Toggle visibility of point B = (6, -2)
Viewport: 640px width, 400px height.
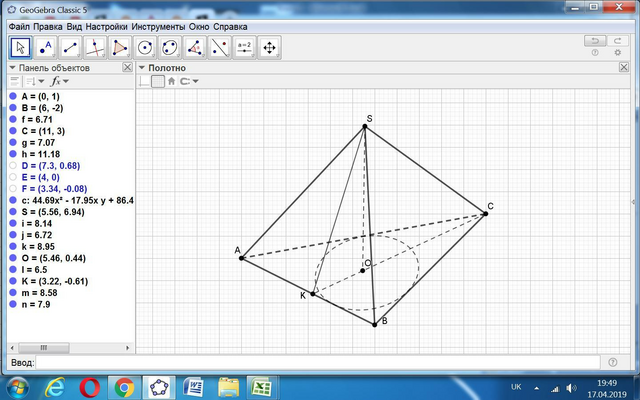click(13, 108)
